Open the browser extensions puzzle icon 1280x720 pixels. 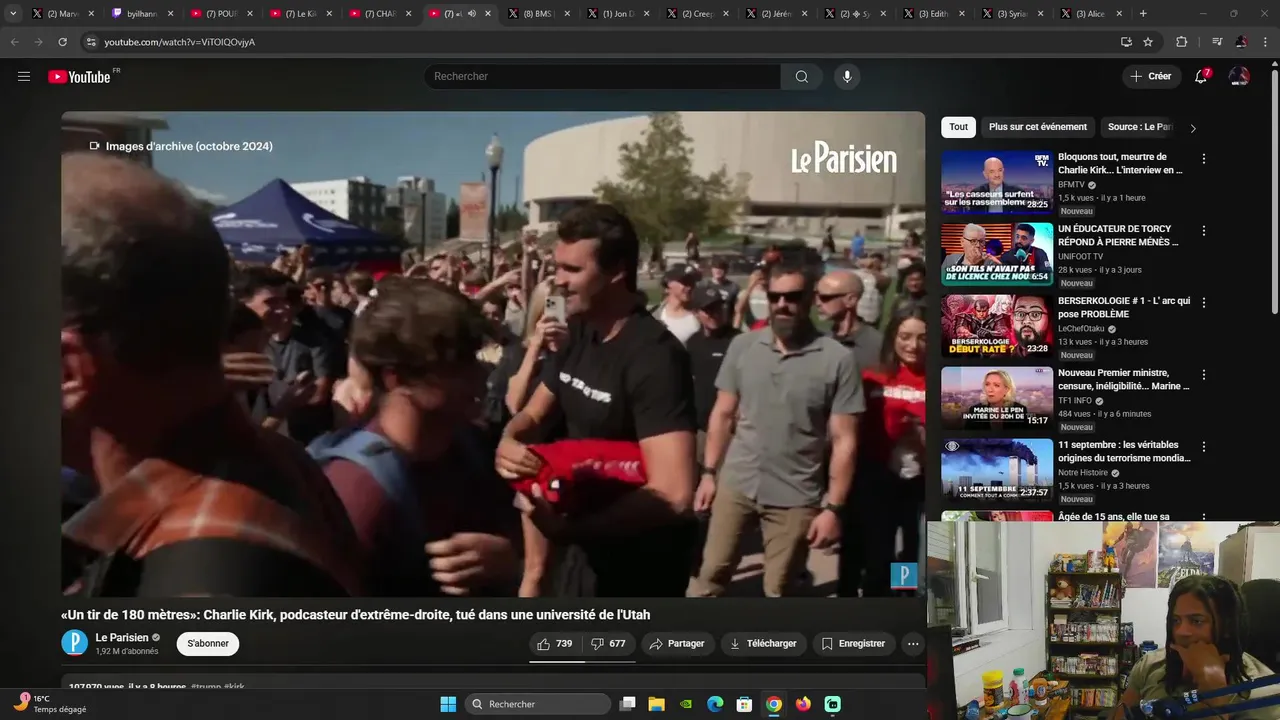(1181, 42)
